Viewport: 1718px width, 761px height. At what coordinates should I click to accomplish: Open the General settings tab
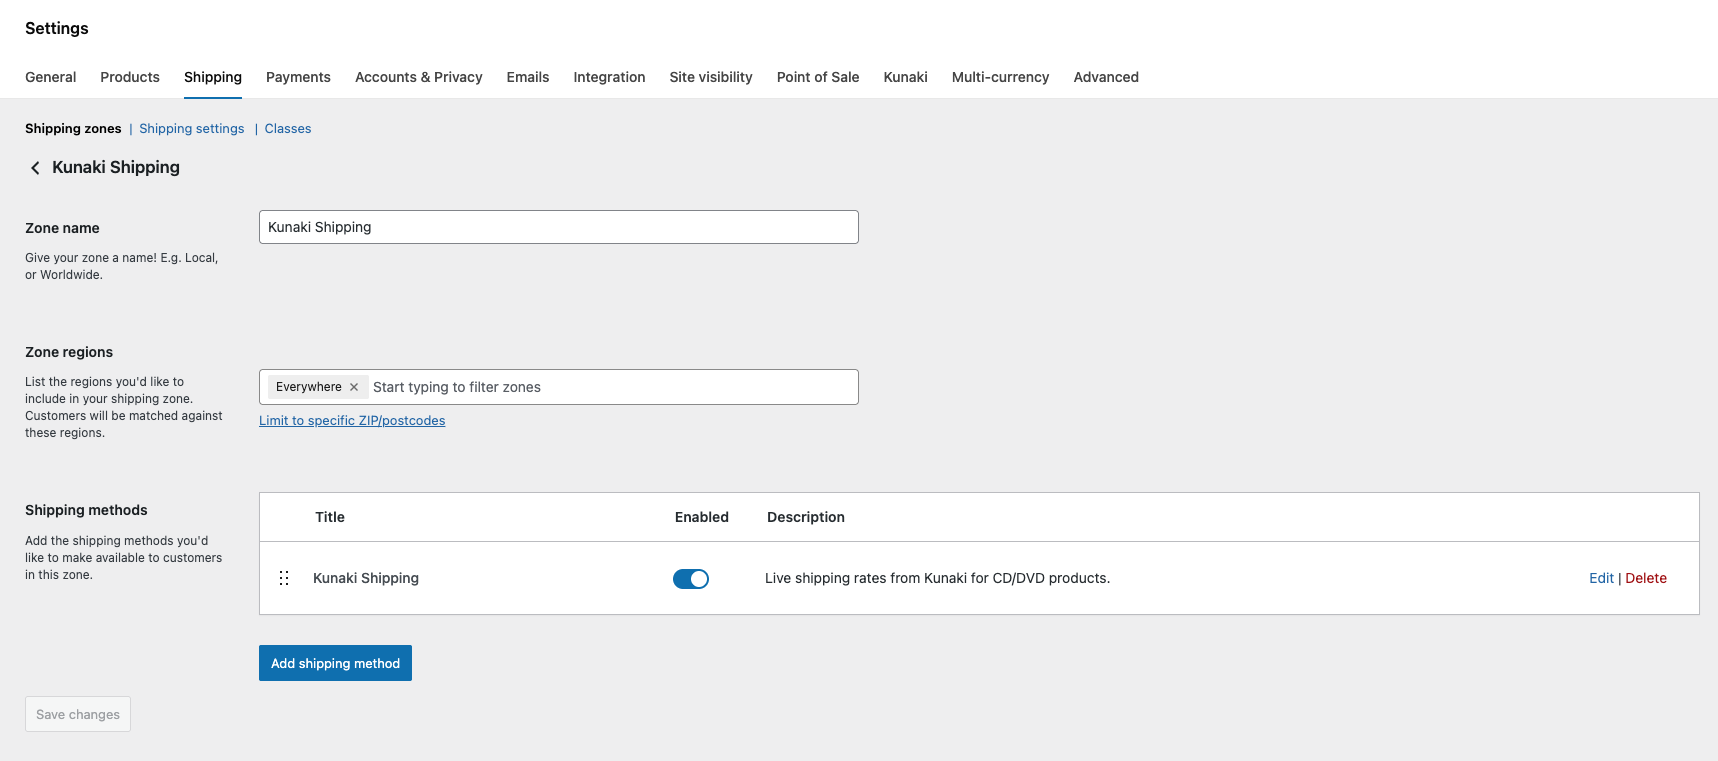point(51,77)
